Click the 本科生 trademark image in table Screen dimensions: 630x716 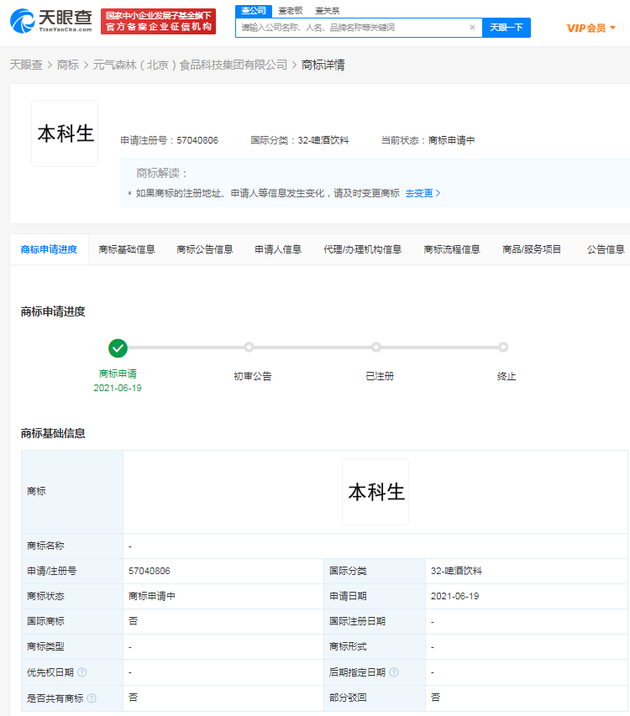point(376,492)
